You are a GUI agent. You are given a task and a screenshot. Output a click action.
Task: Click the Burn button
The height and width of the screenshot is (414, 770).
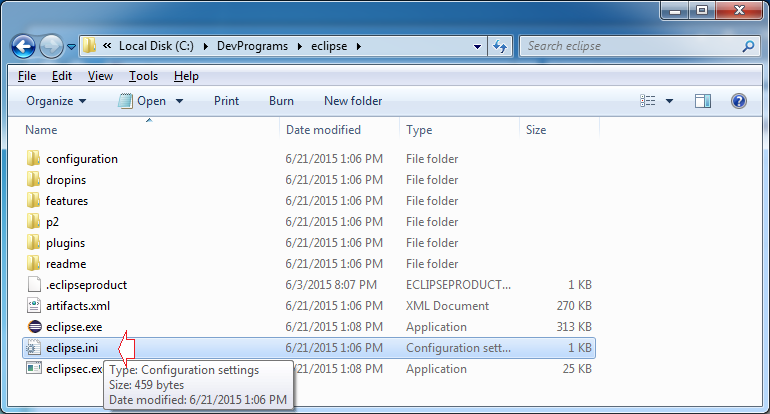click(281, 101)
